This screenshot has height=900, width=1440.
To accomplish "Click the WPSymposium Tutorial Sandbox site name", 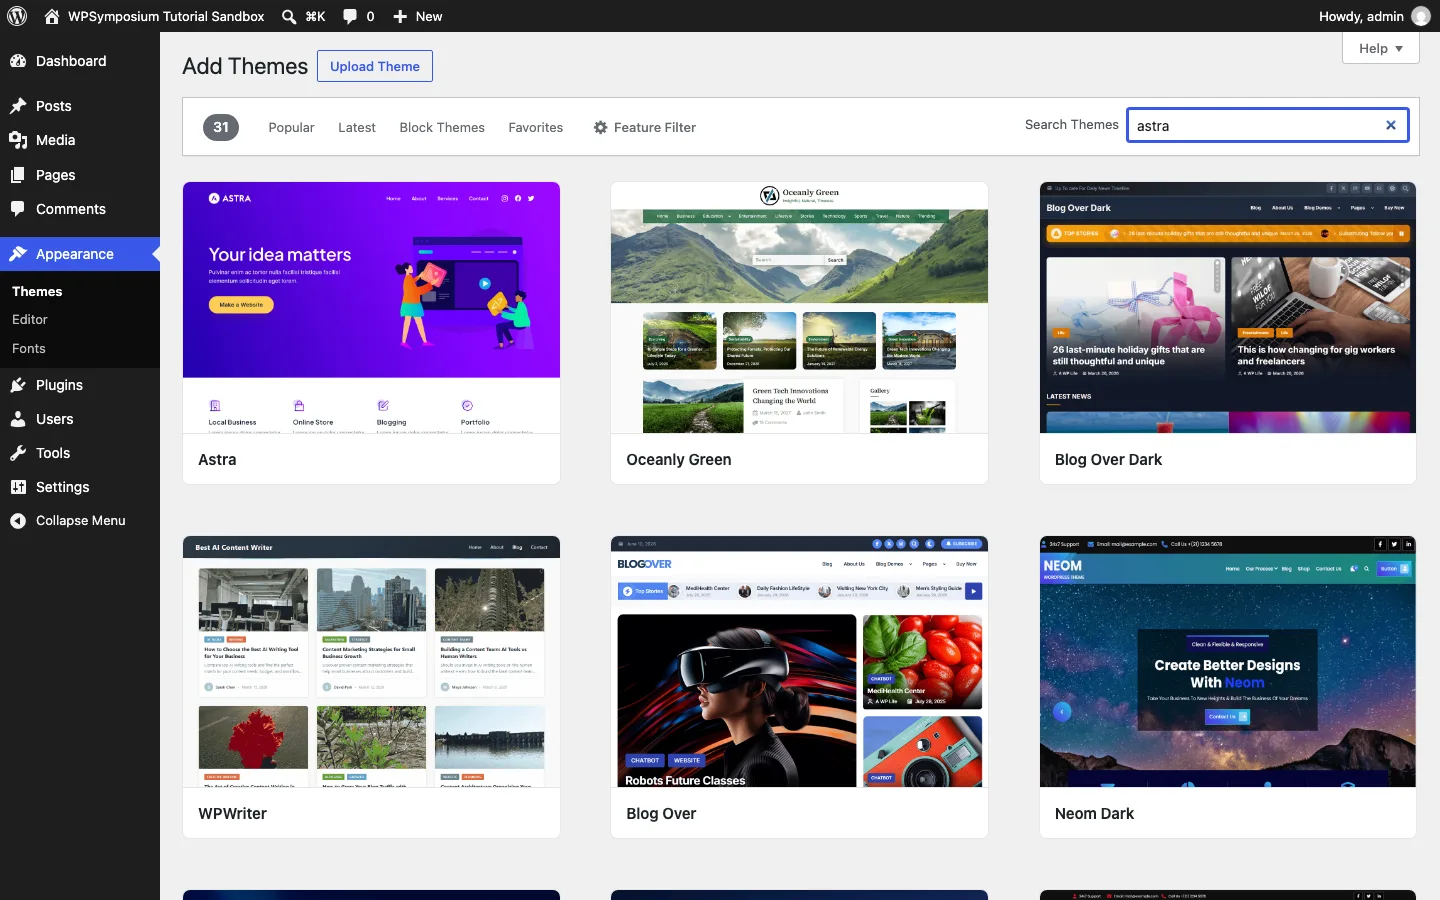I will tap(166, 16).
